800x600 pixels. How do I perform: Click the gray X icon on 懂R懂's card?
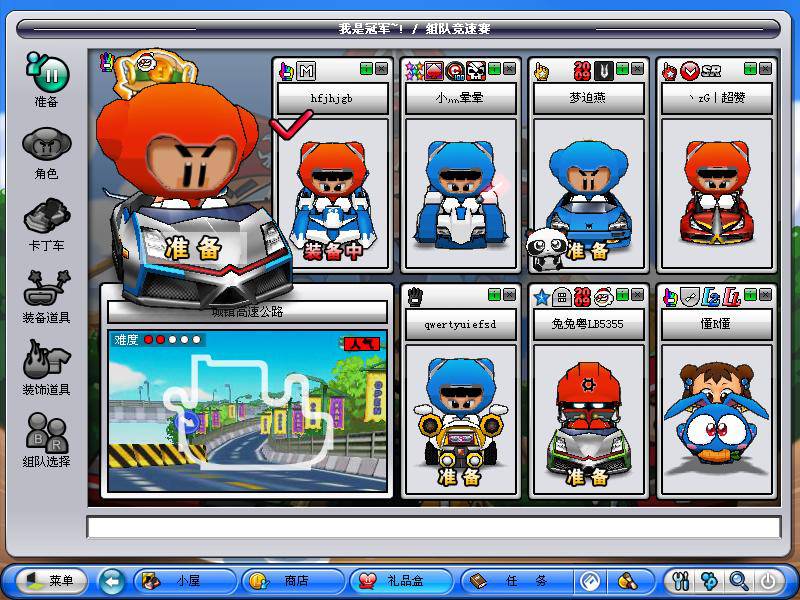765,294
